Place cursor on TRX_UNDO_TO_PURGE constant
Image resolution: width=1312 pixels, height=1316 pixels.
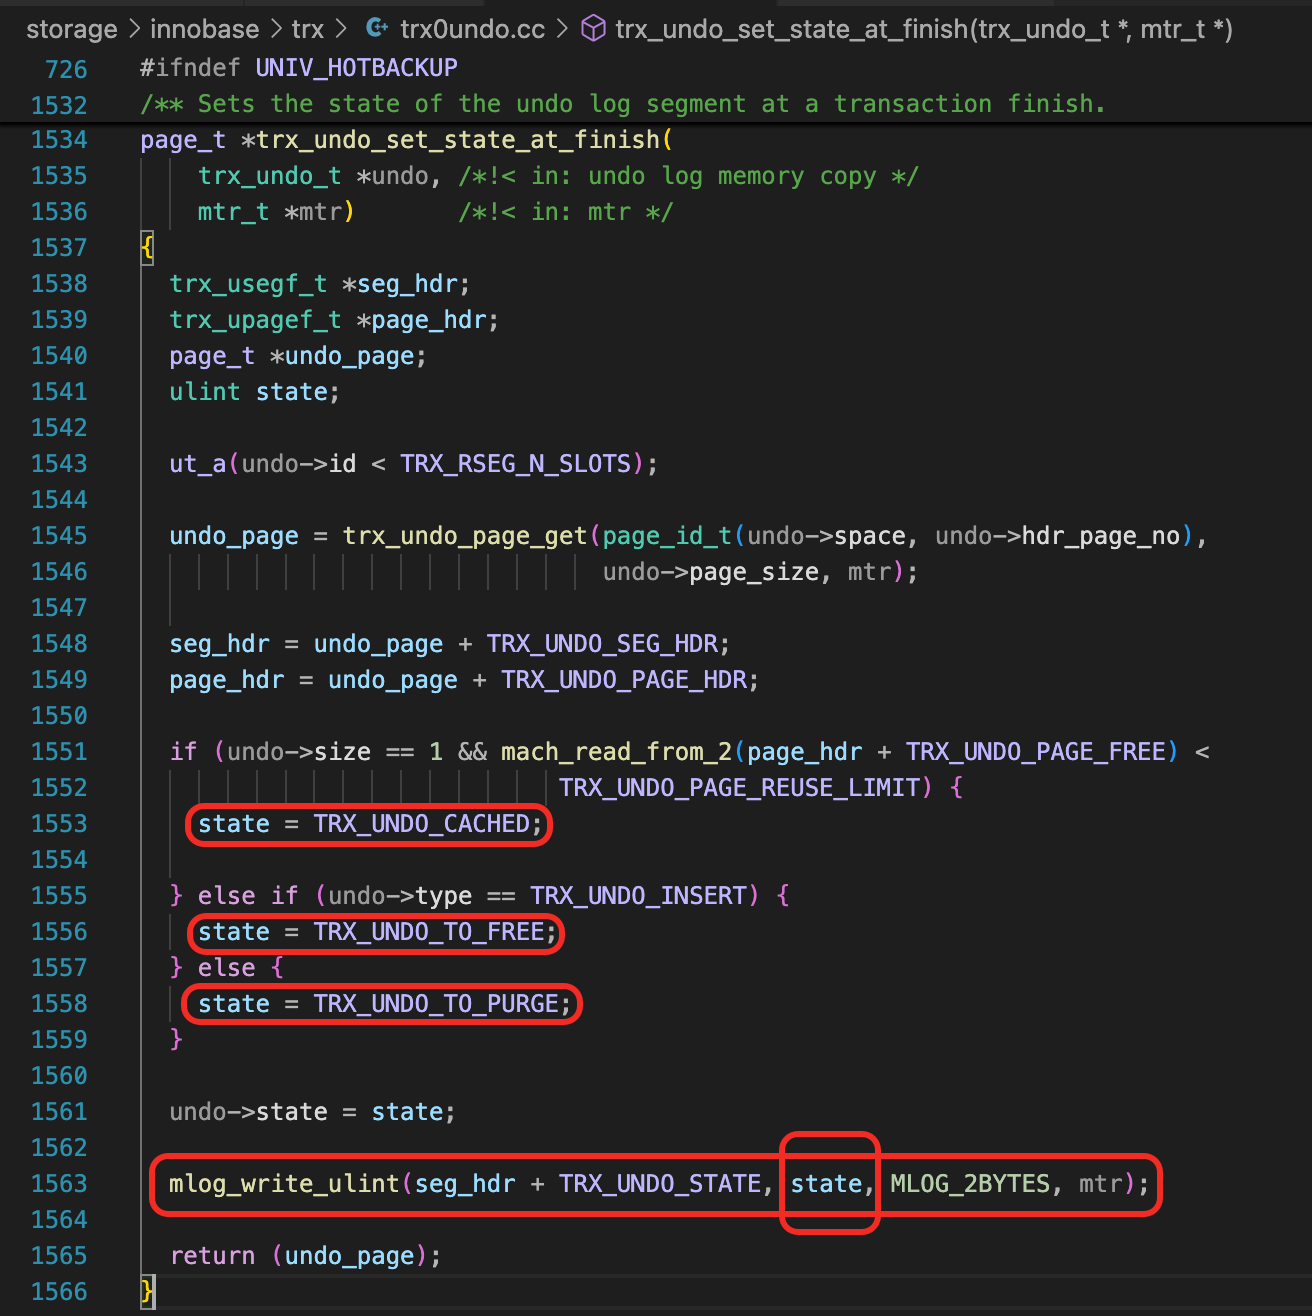pyautogui.click(x=435, y=1004)
